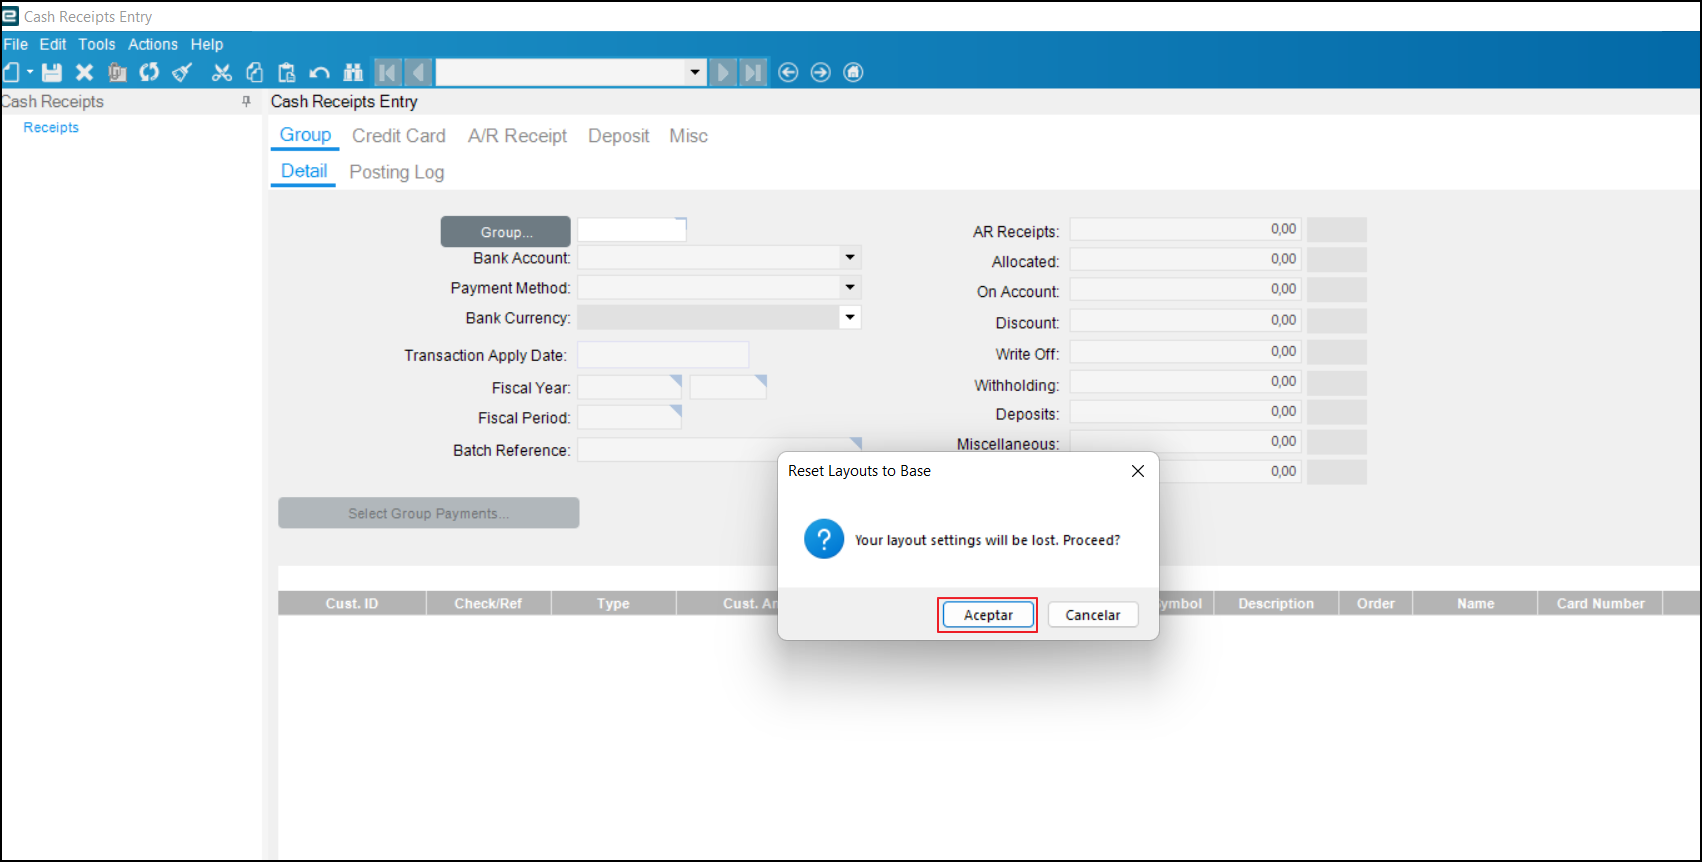Screen dimensions: 1702x862
Task: Switch to the Credit Card tab
Action: (399, 136)
